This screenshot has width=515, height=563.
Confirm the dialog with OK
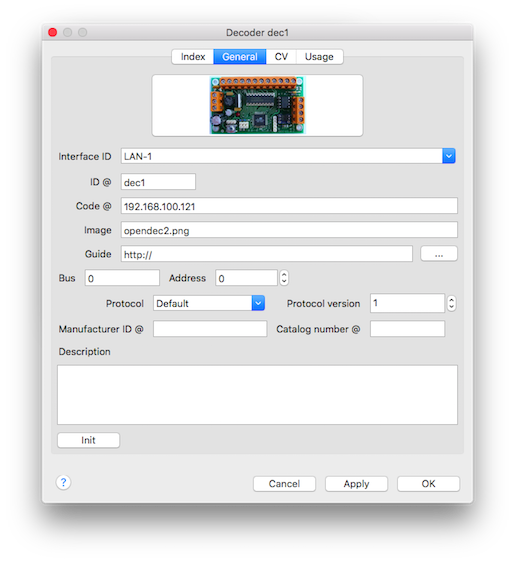coord(428,484)
